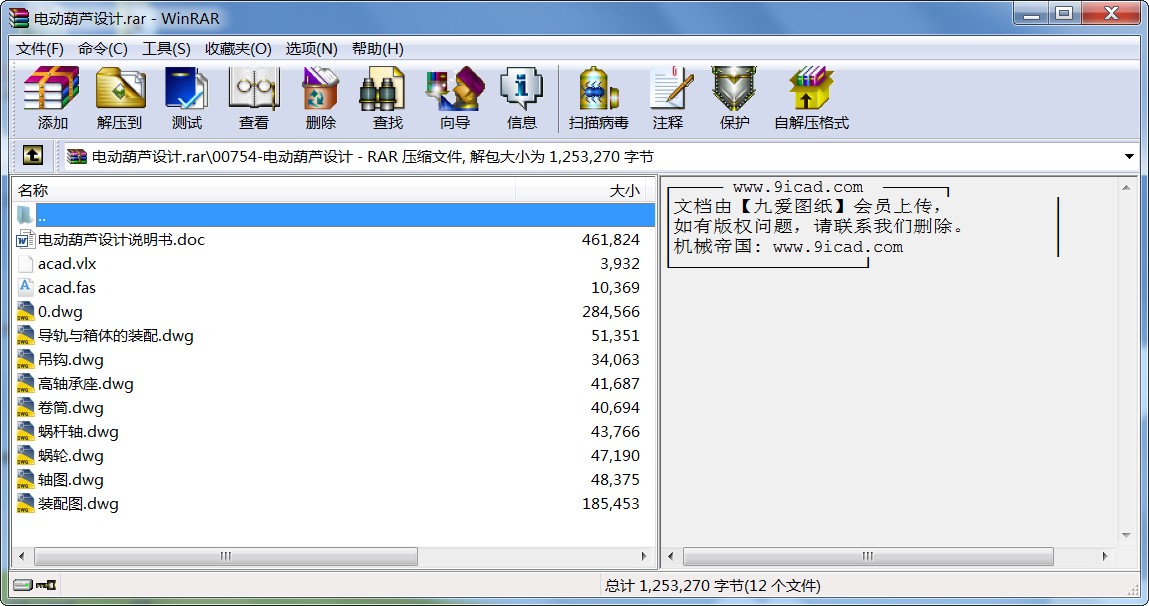Click the 扫描病毒 (Virus Scan) icon
The height and width of the screenshot is (606, 1149).
point(598,89)
